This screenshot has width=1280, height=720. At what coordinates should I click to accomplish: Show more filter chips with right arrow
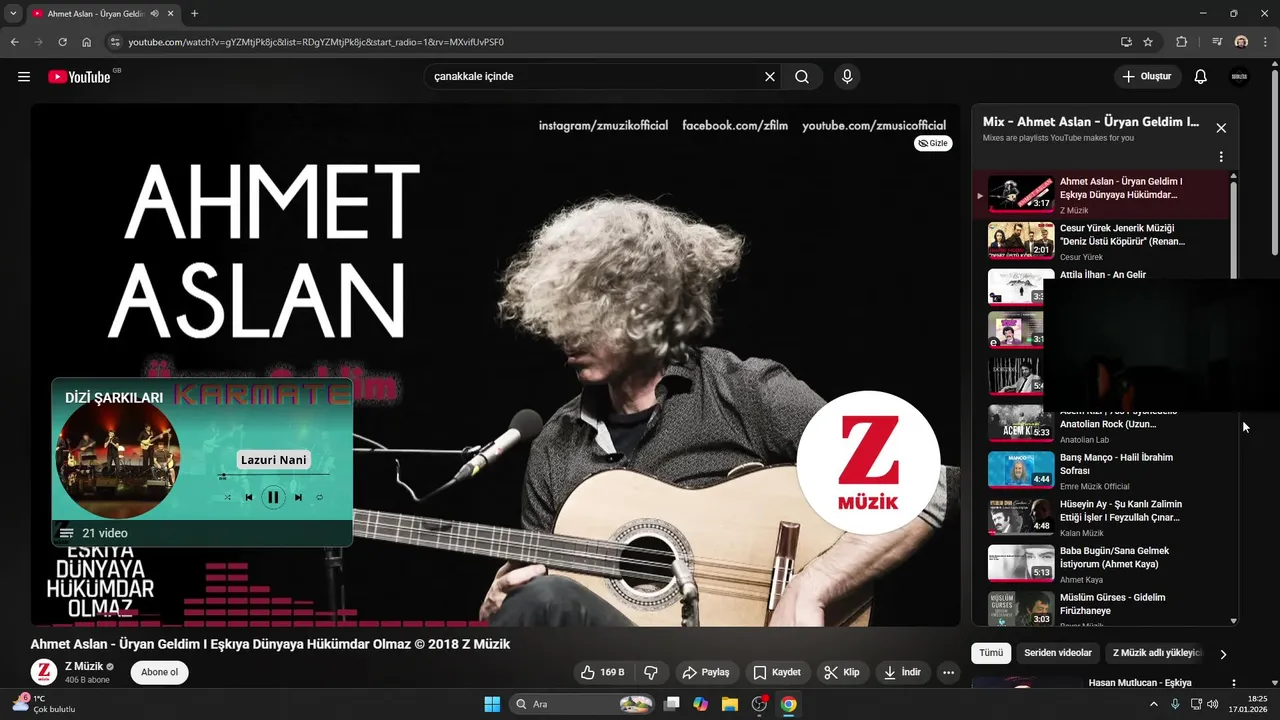pyautogui.click(x=1223, y=654)
